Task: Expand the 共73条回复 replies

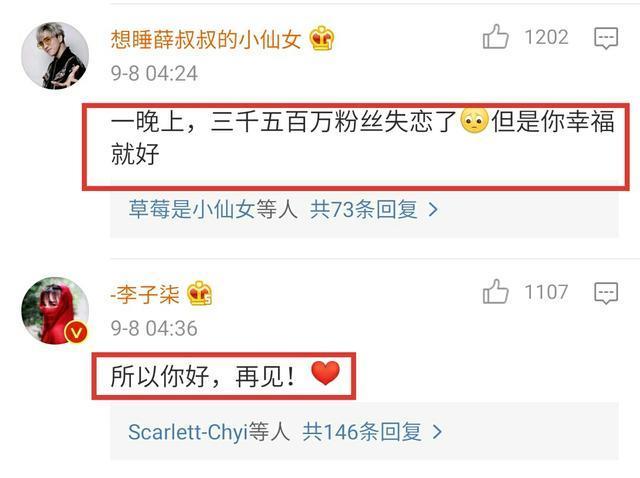Action: point(364,210)
